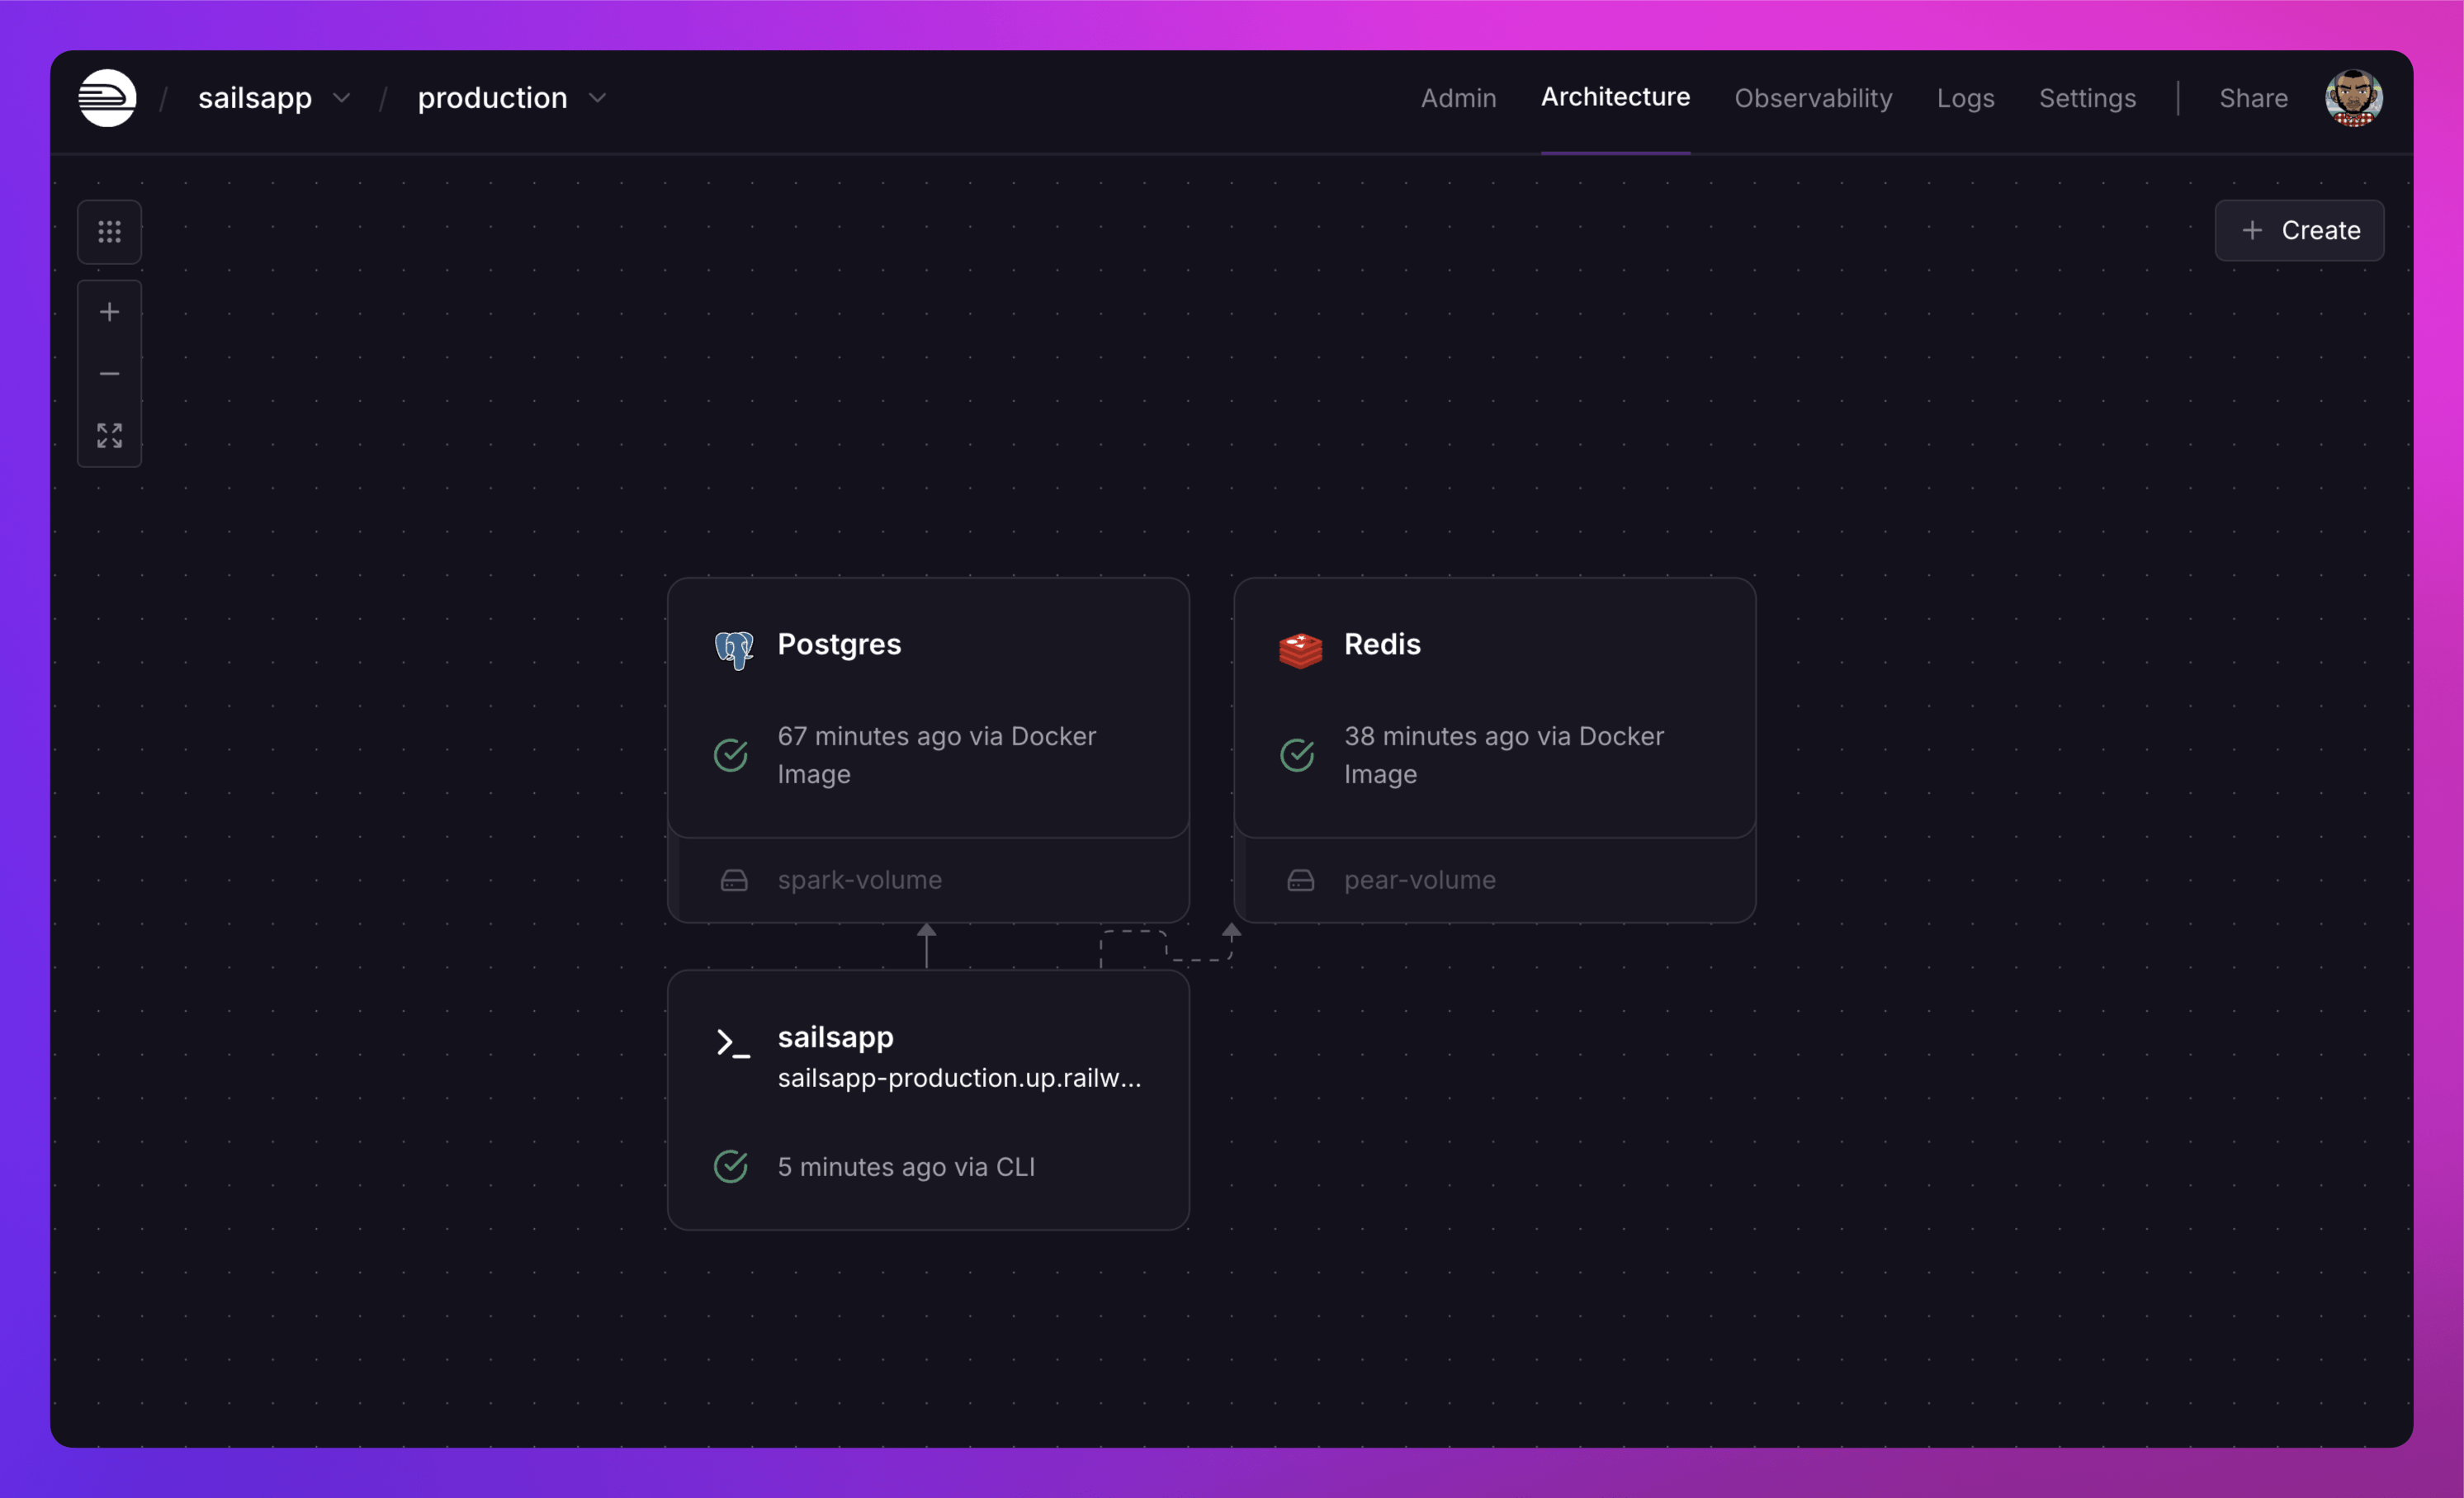Expand the production environment dropdown chevron

(598, 98)
